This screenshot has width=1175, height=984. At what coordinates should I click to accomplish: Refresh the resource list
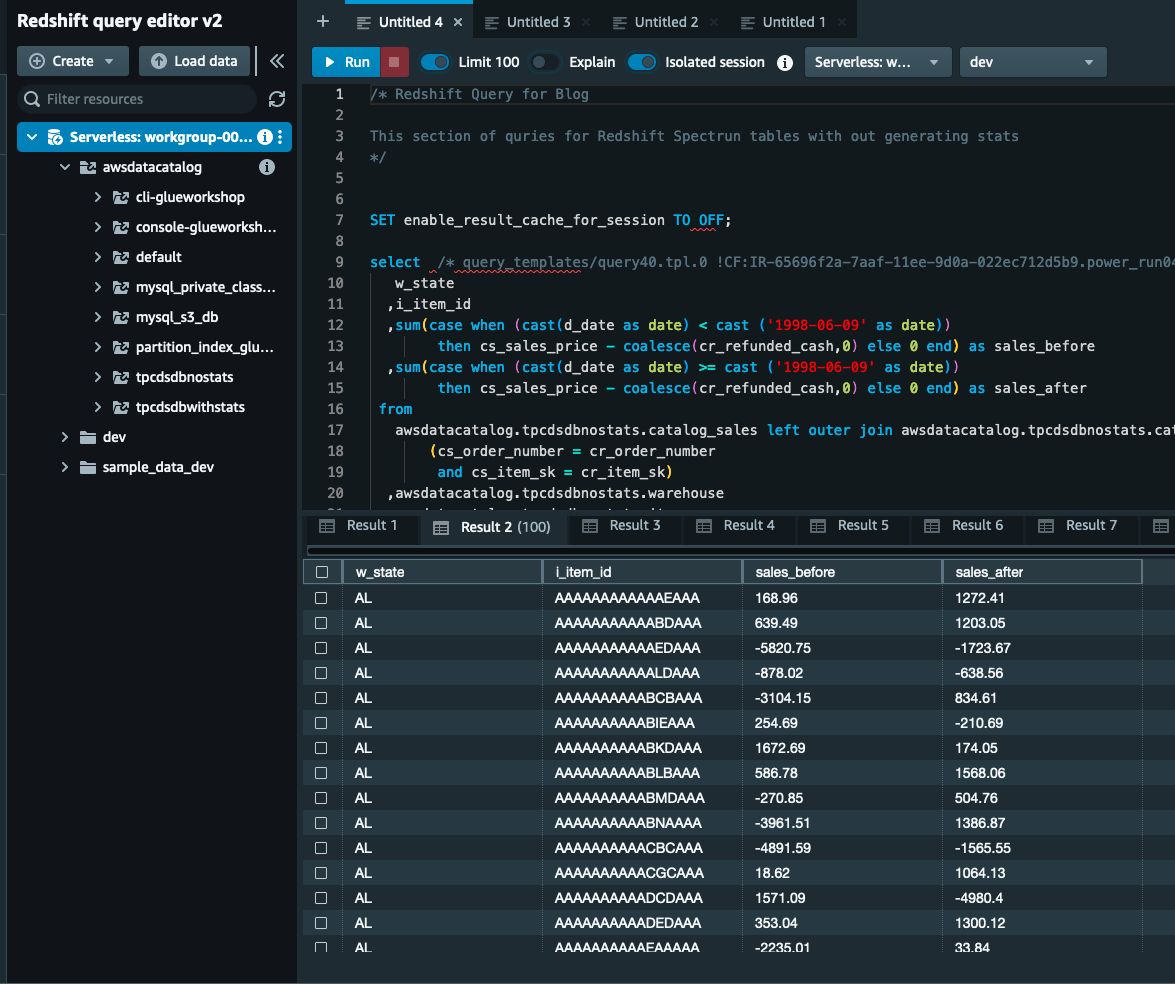click(x=277, y=99)
